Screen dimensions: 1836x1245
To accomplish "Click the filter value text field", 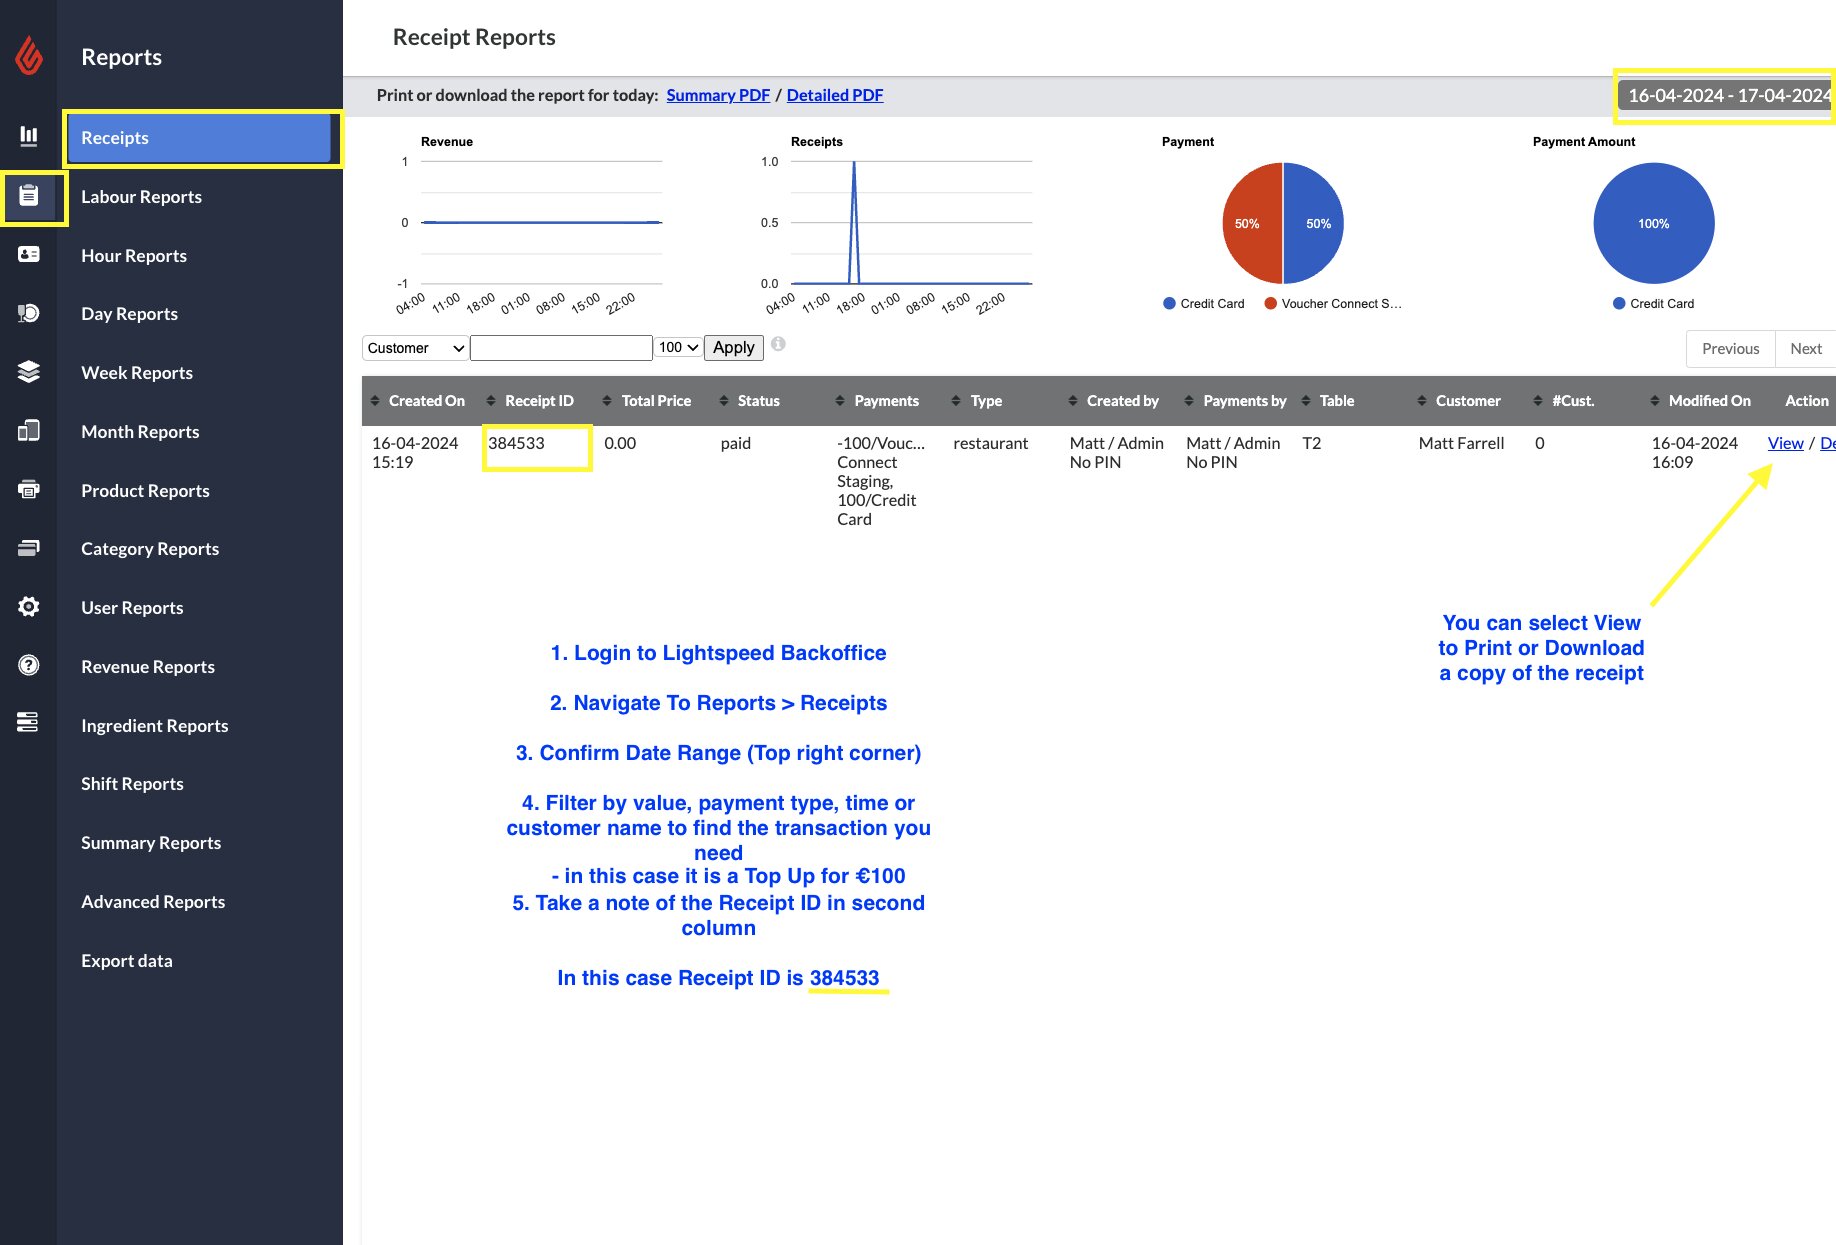I will coord(561,348).
